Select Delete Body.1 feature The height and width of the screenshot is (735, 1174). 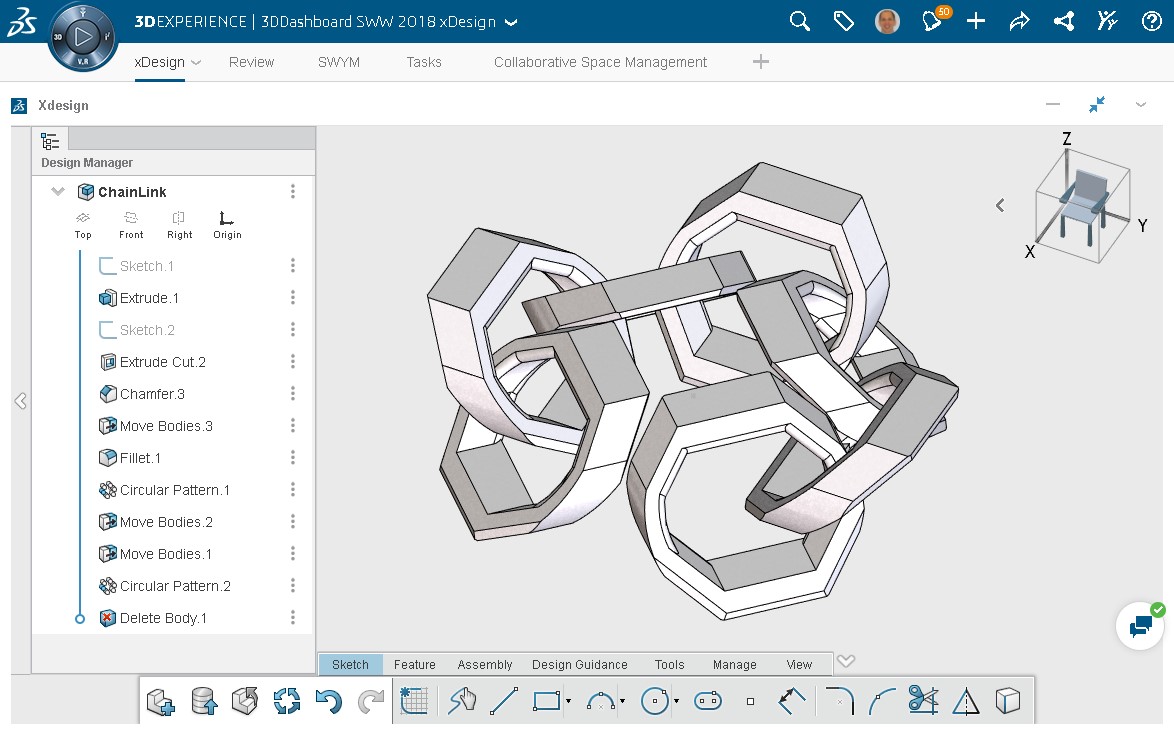153,618
